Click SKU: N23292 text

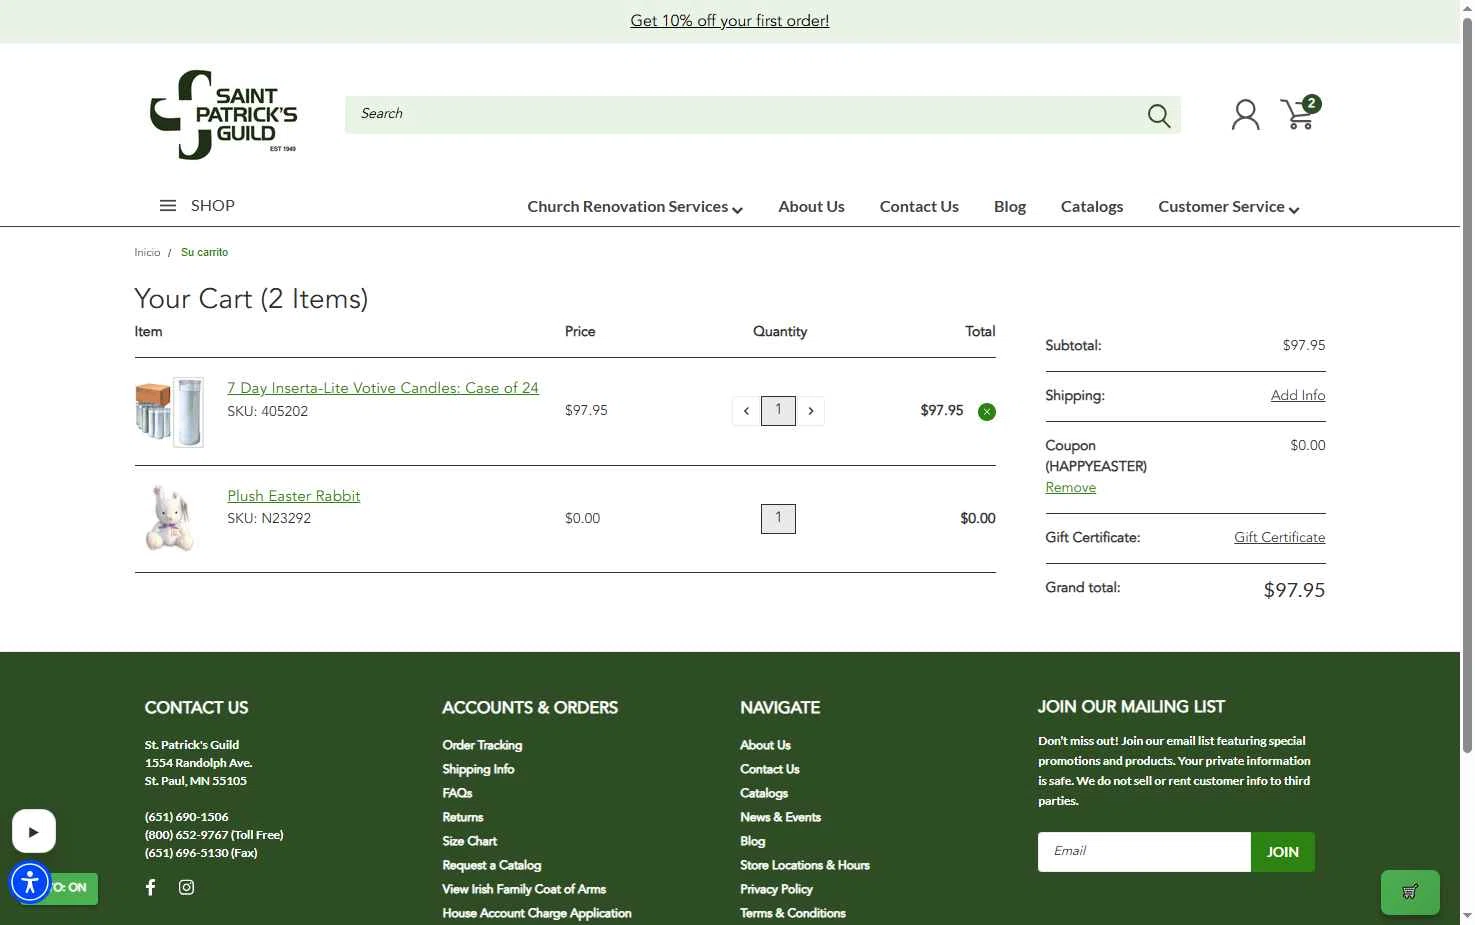point(269,519)
